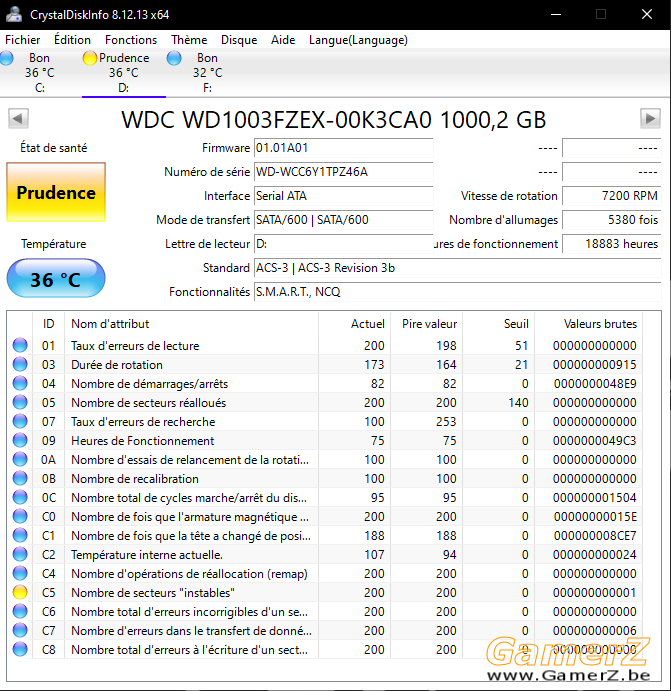Select the 'Température interne actuelle.' row text

147,554
